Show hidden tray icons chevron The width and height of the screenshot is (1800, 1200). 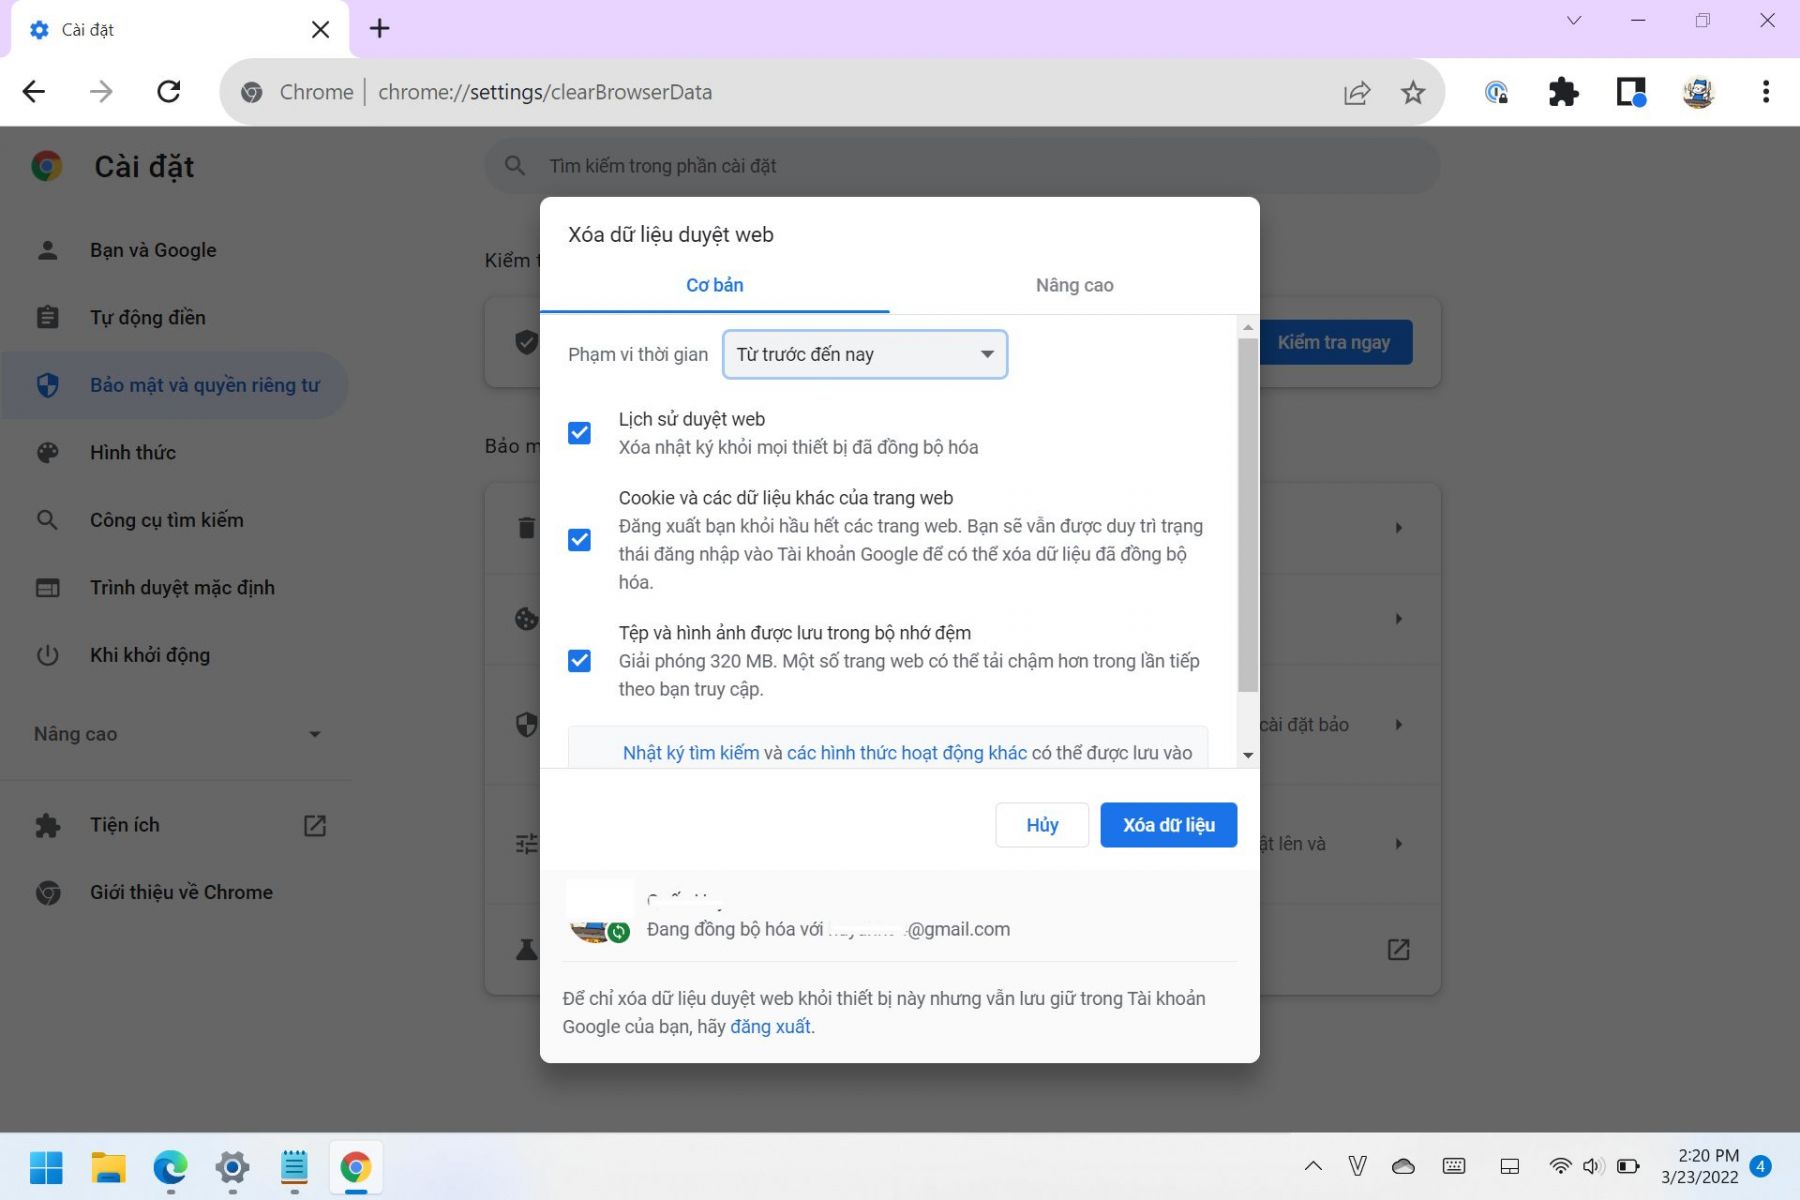tap(1313, 1166)
